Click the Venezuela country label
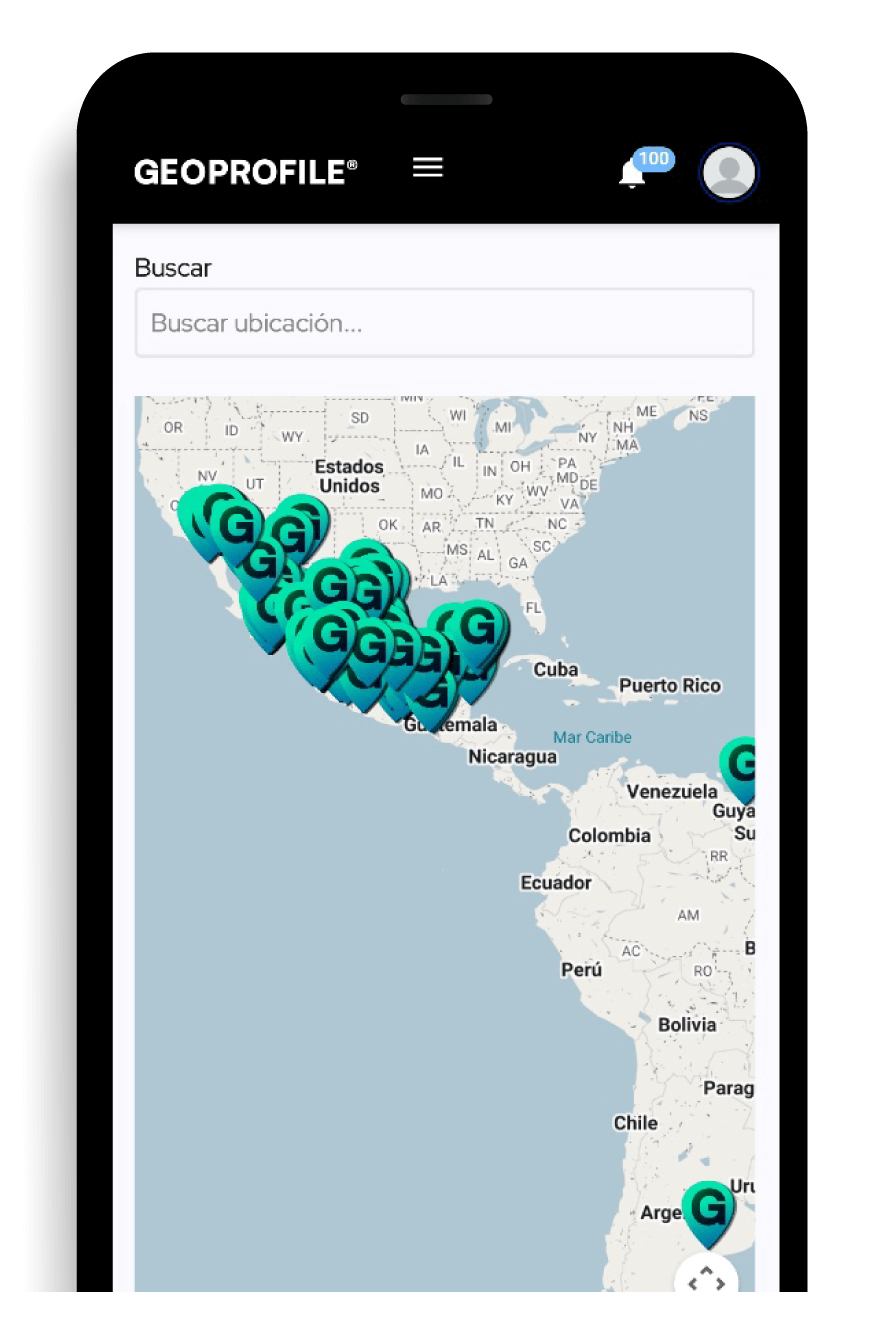 click(x=672, y=791)
